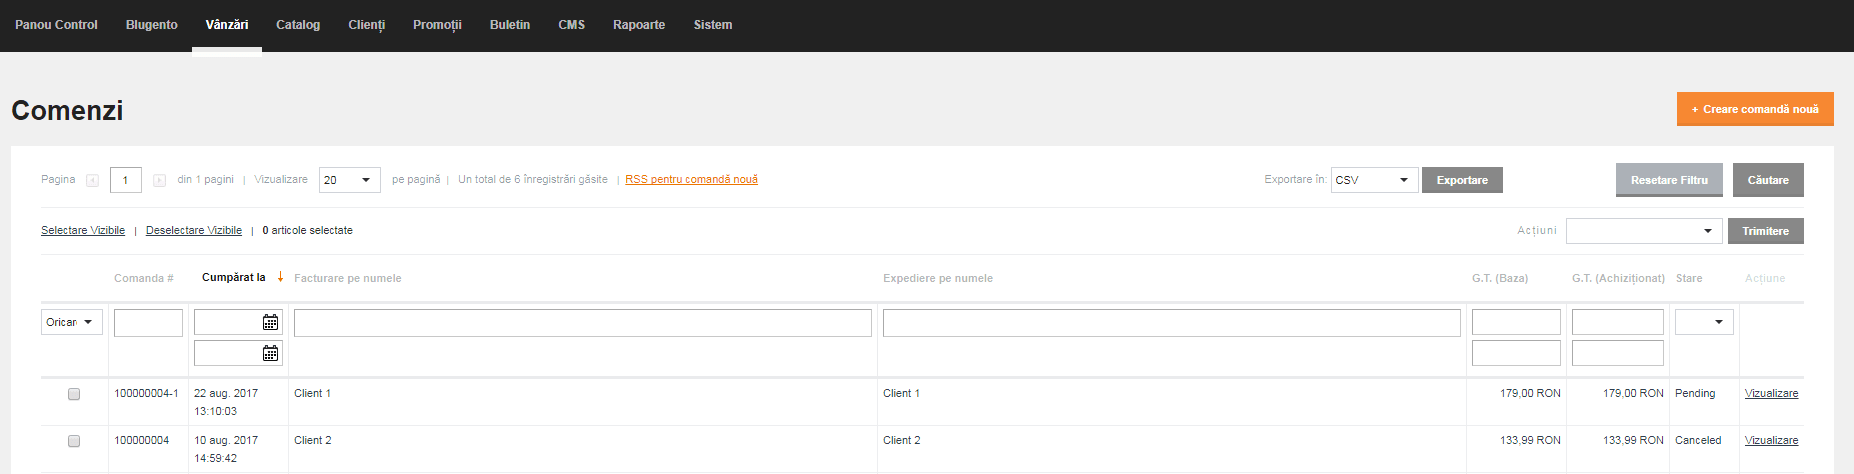Click Selectare Vizibile link

(83, 230)
